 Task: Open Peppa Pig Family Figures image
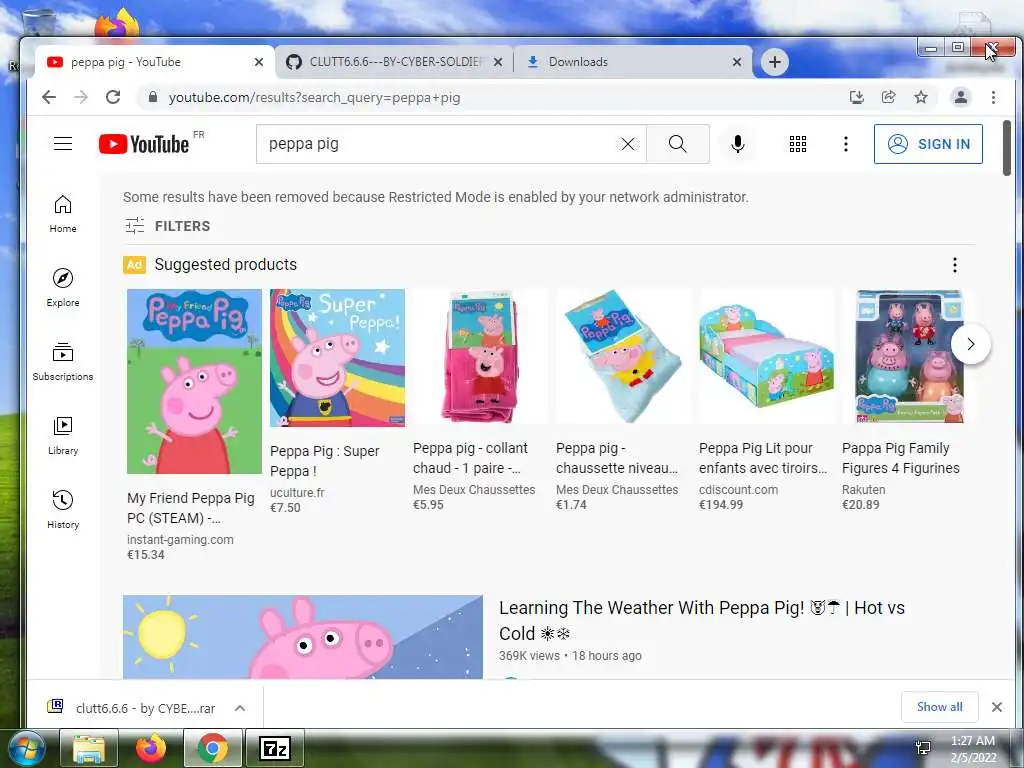click(909, 357)
